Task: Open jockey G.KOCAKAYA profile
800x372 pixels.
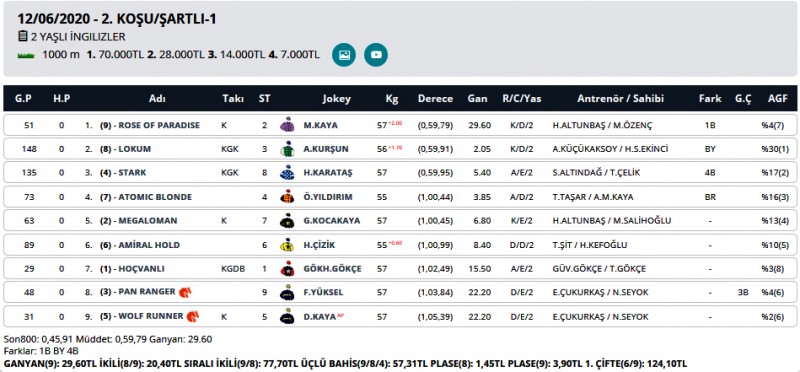Action: 332,221
